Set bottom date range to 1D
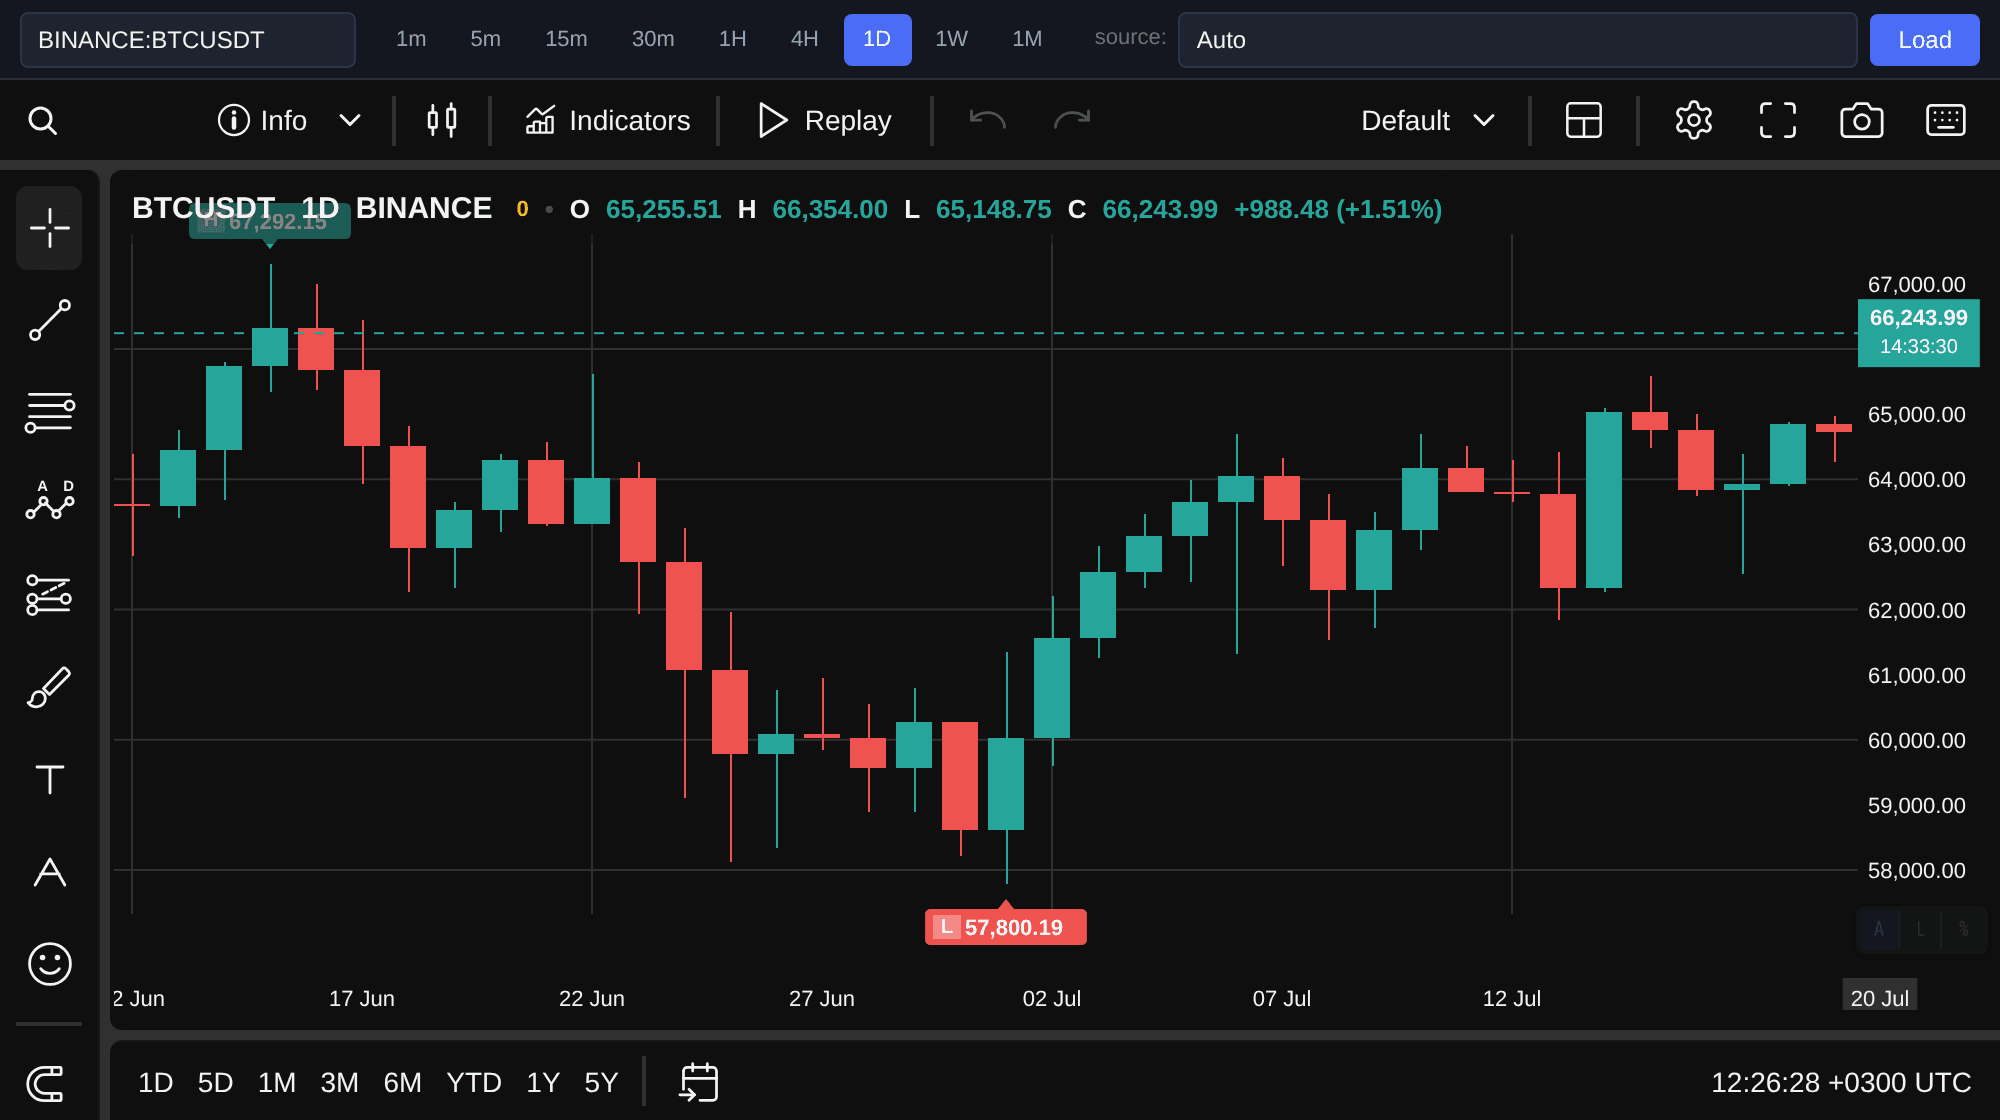The width and height of the screenshot is (2000, 1120). tap(155, 1083)
